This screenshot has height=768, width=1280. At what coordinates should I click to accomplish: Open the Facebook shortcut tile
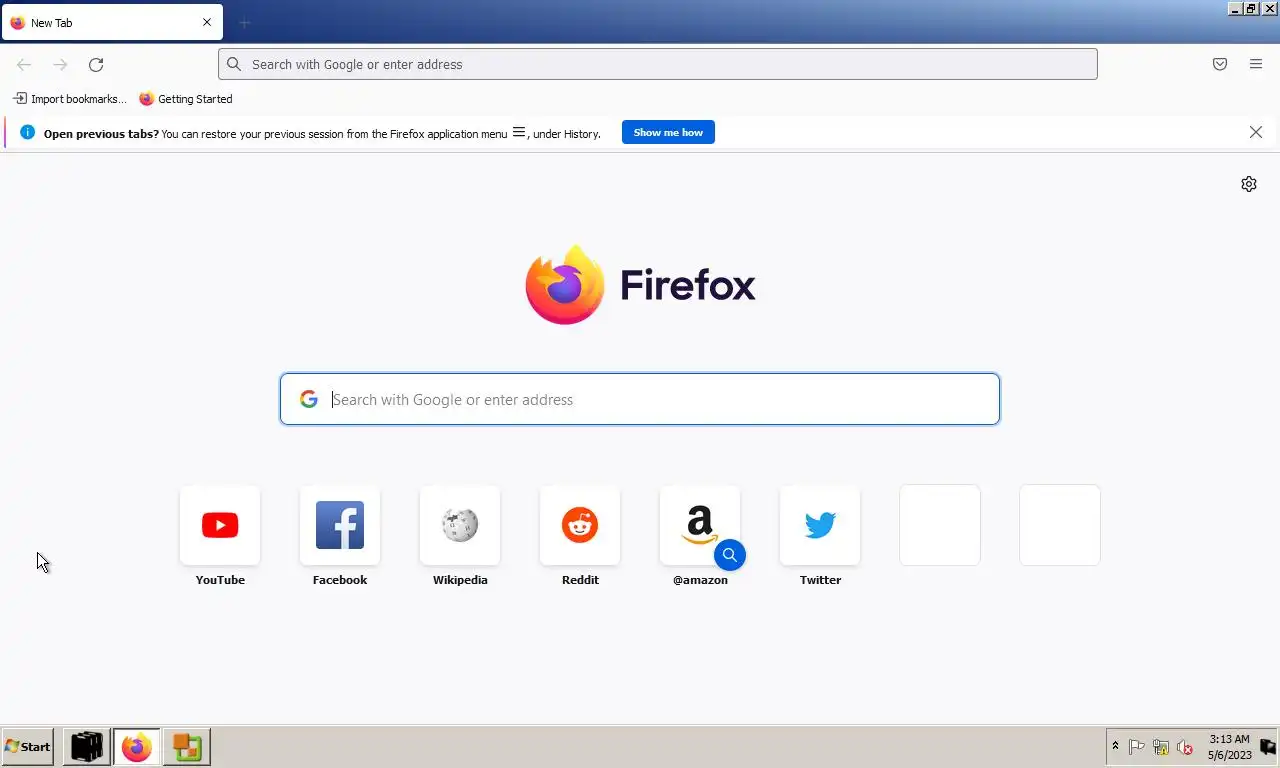click(x=340, y=525)
